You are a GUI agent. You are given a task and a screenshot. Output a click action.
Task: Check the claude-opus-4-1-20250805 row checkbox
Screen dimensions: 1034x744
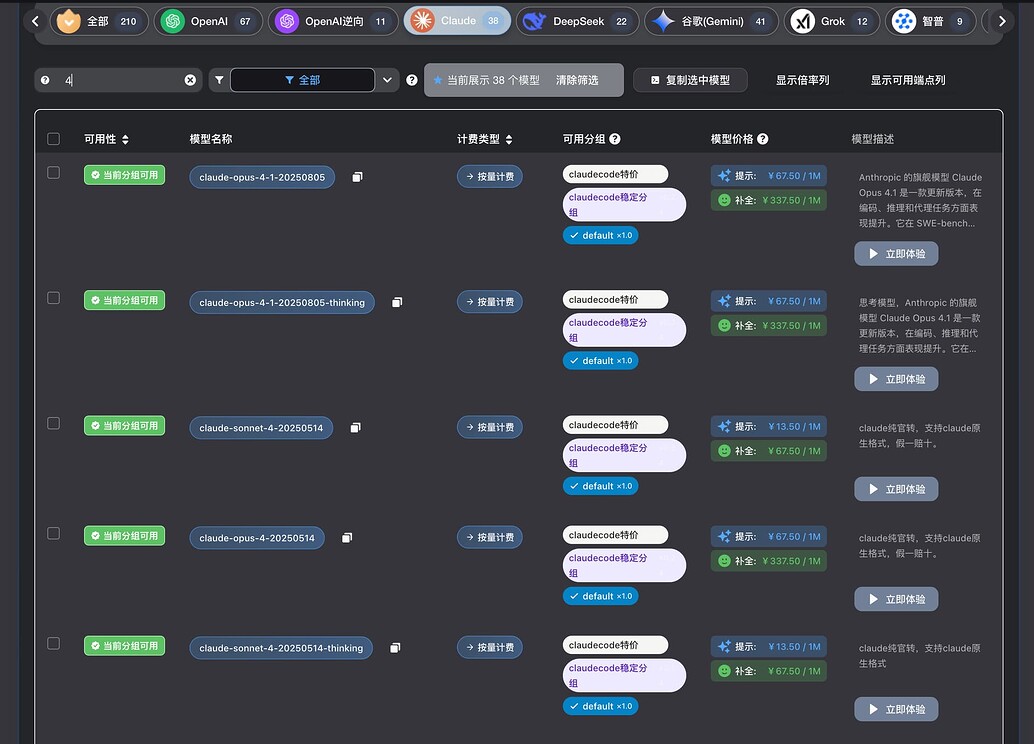[53, 172]
